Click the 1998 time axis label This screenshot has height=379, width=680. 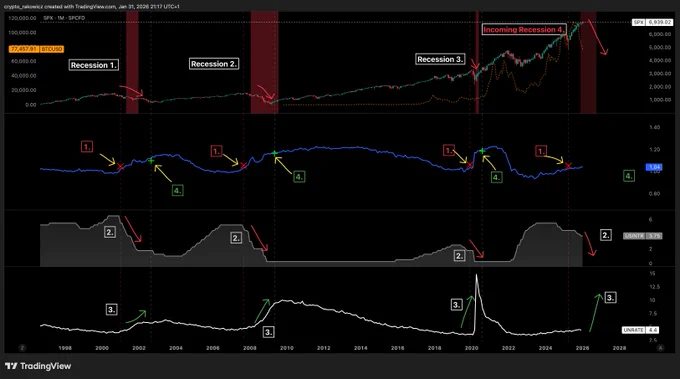click(x=65, y=348)
